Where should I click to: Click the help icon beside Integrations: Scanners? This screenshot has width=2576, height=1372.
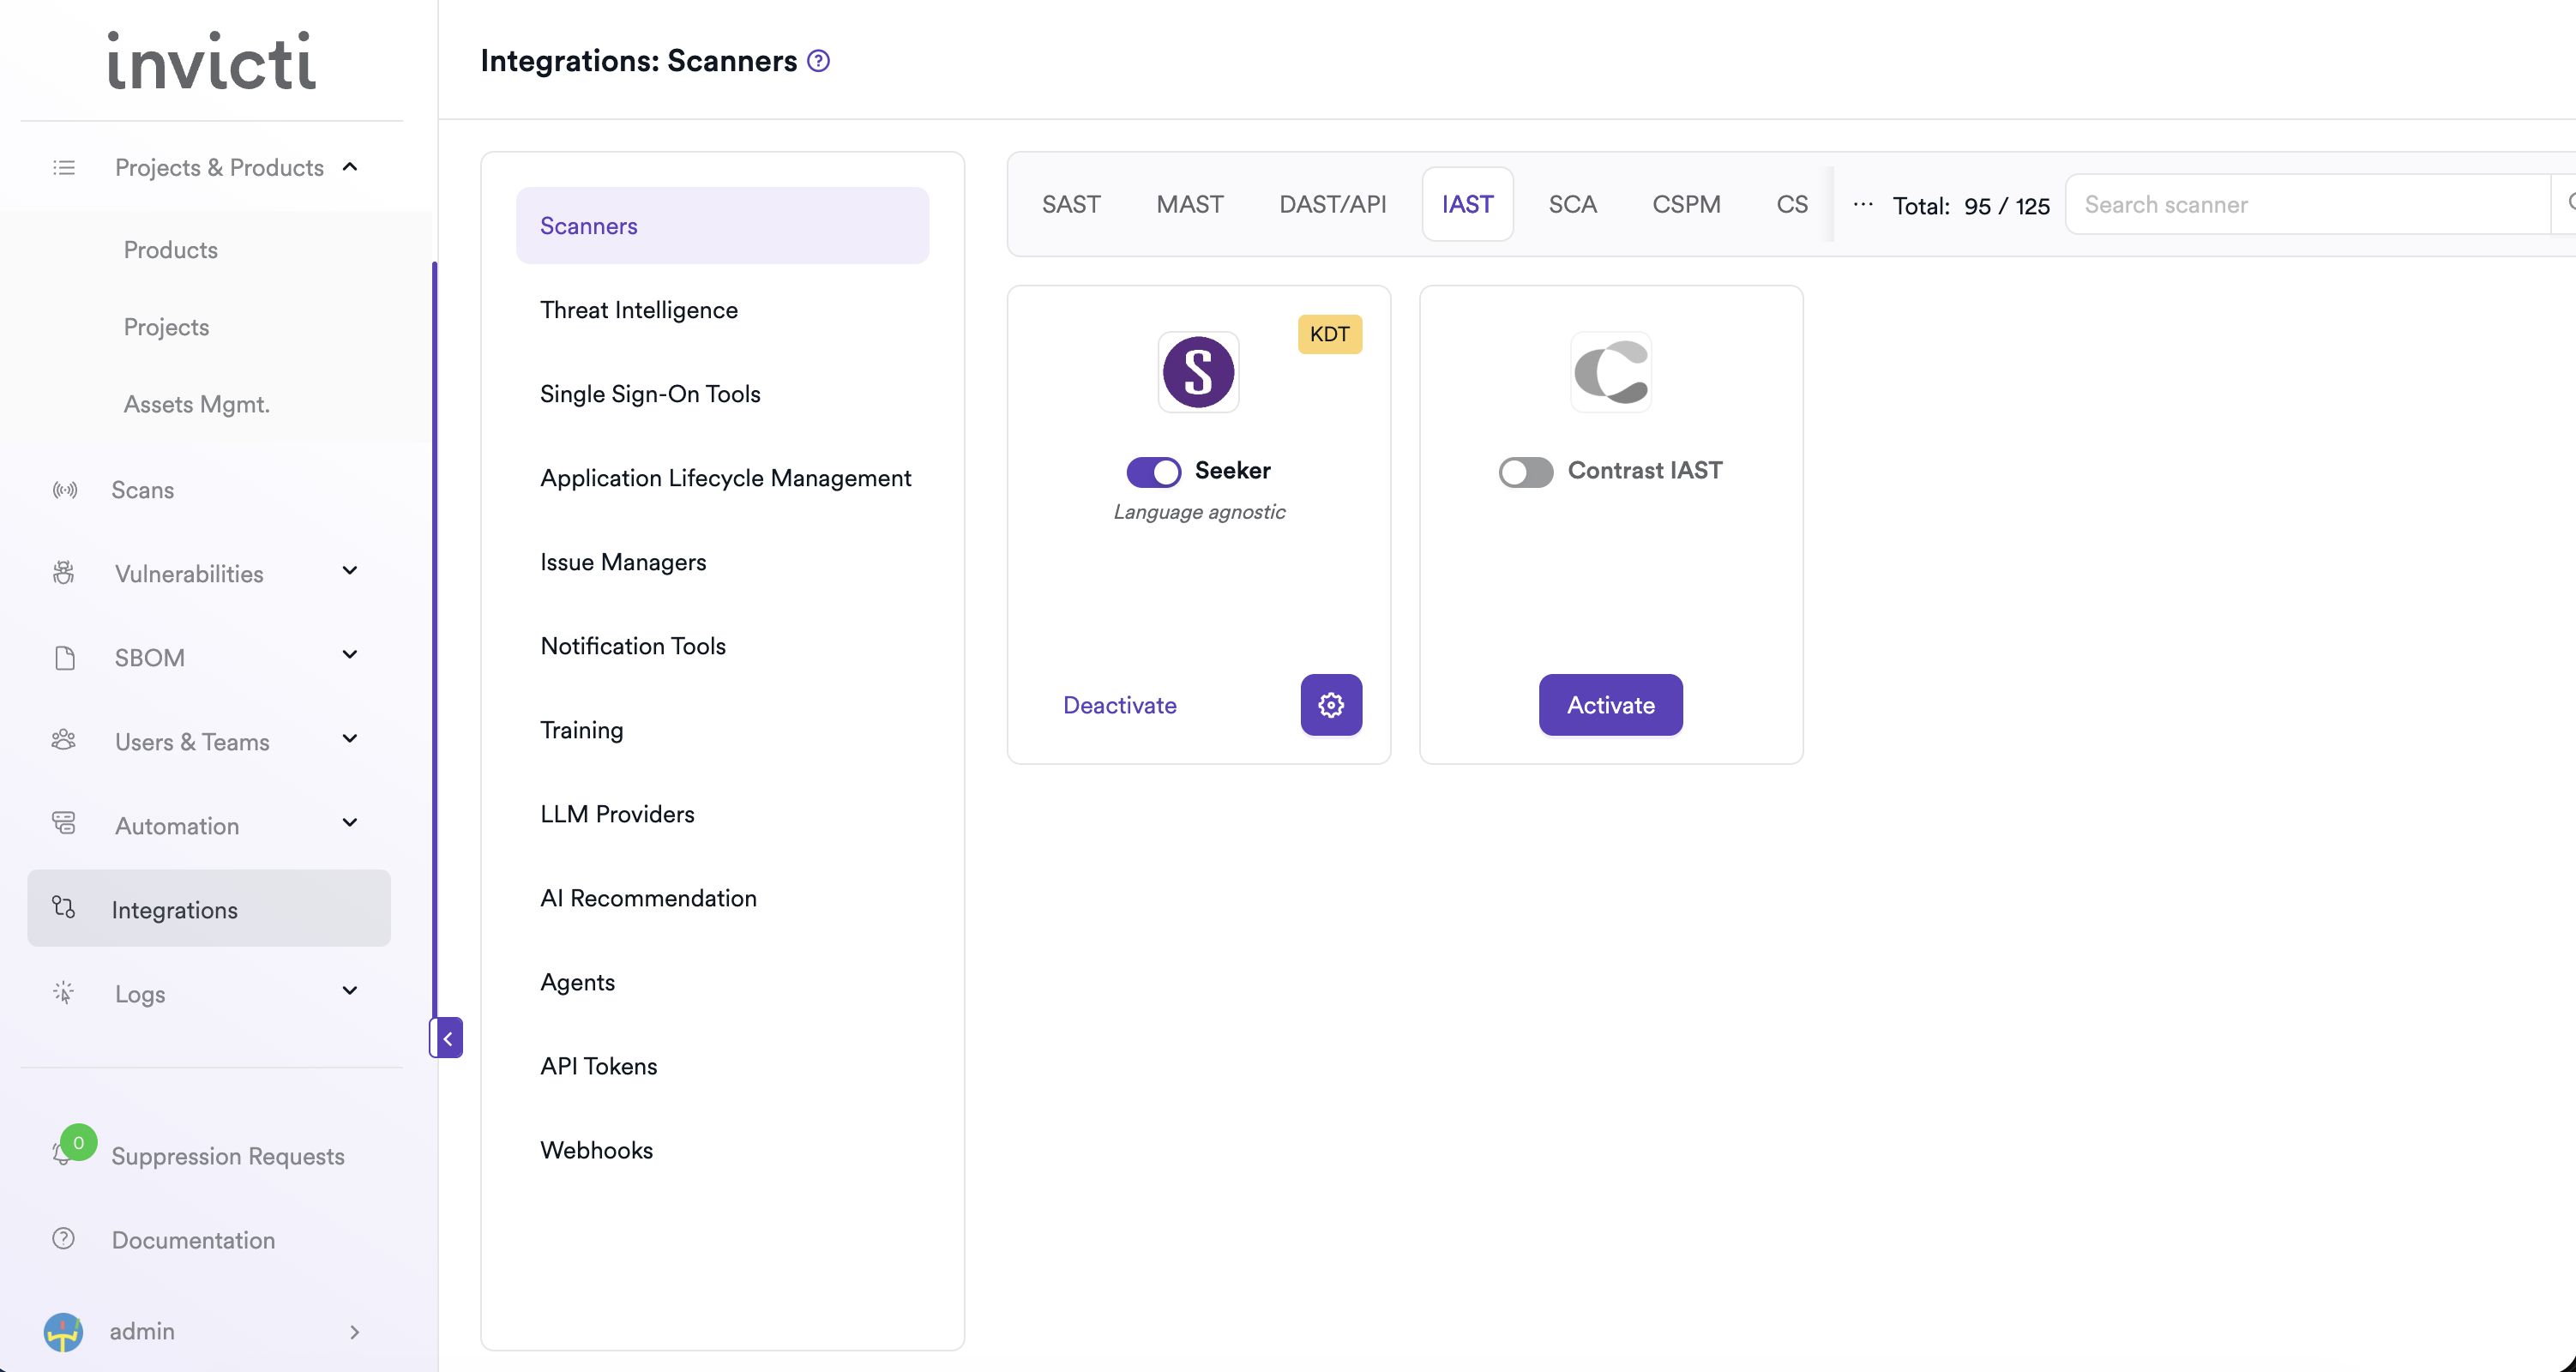[818, 61]
